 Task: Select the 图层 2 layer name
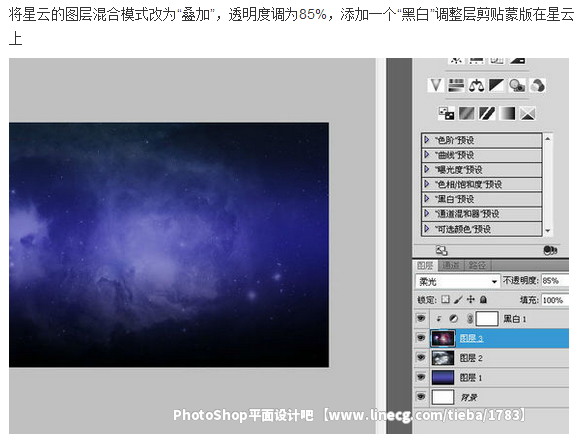pos(471,358)
